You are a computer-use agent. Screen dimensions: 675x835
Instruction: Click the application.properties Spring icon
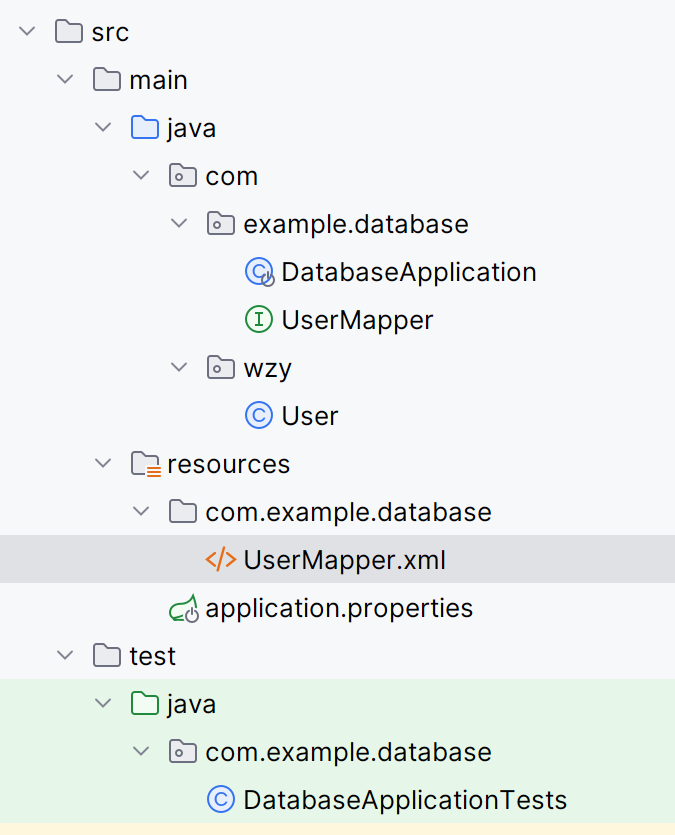(183, 608)
